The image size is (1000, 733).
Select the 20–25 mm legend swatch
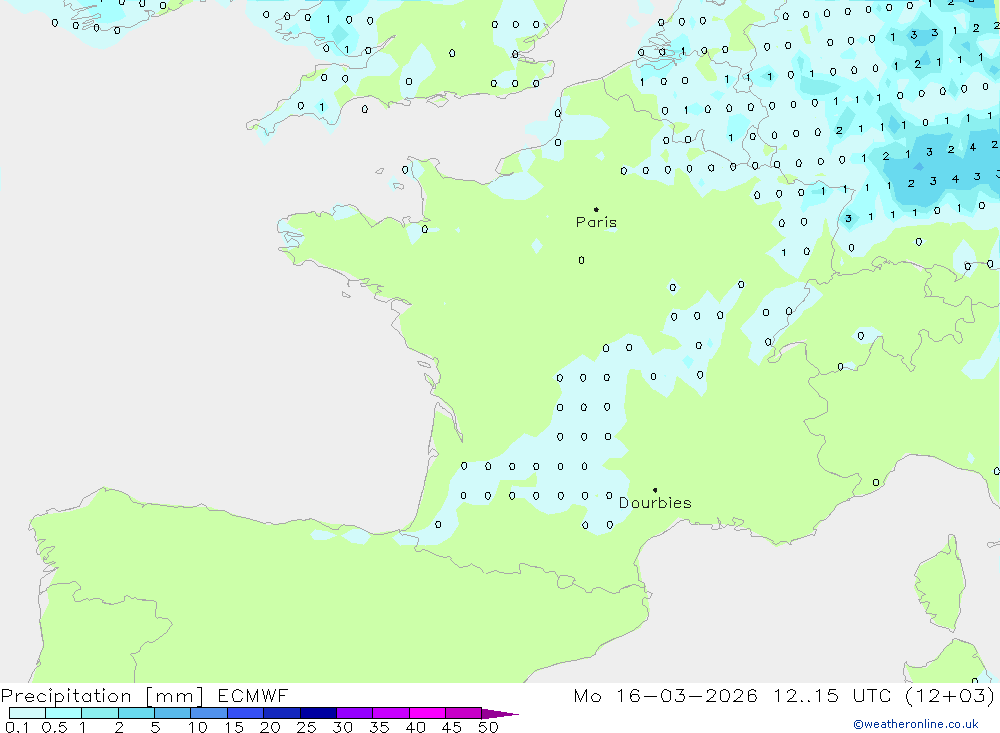(x=282, y=713)
